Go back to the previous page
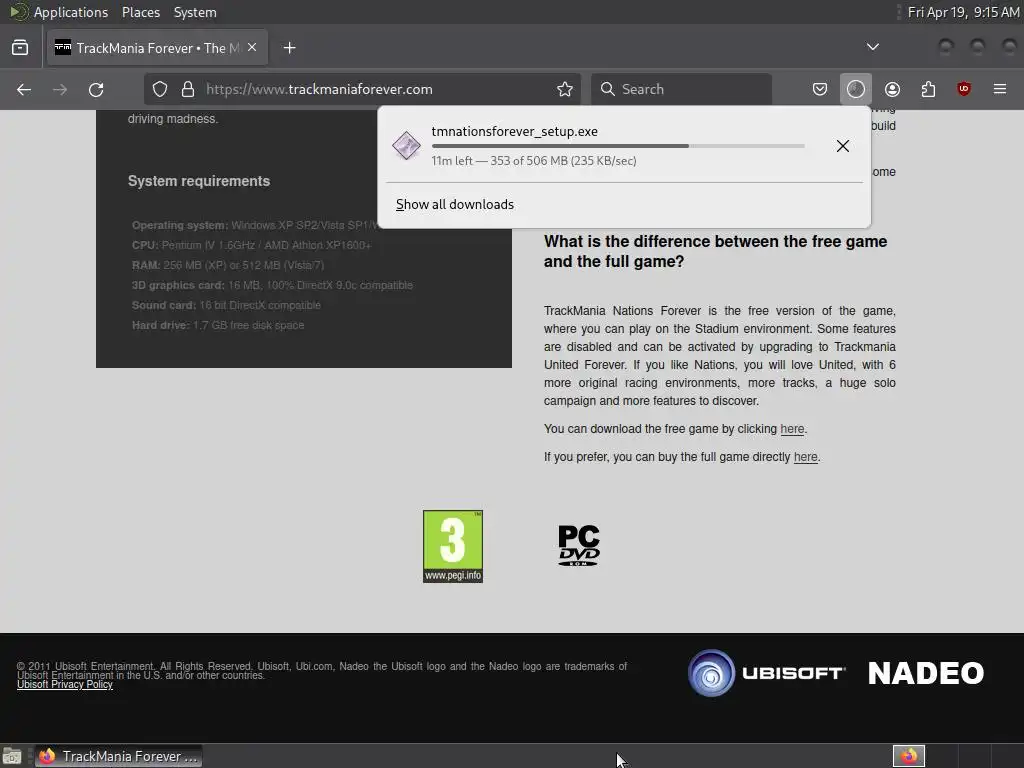Screen dimensions: 1024x768 tap(24, 89)
